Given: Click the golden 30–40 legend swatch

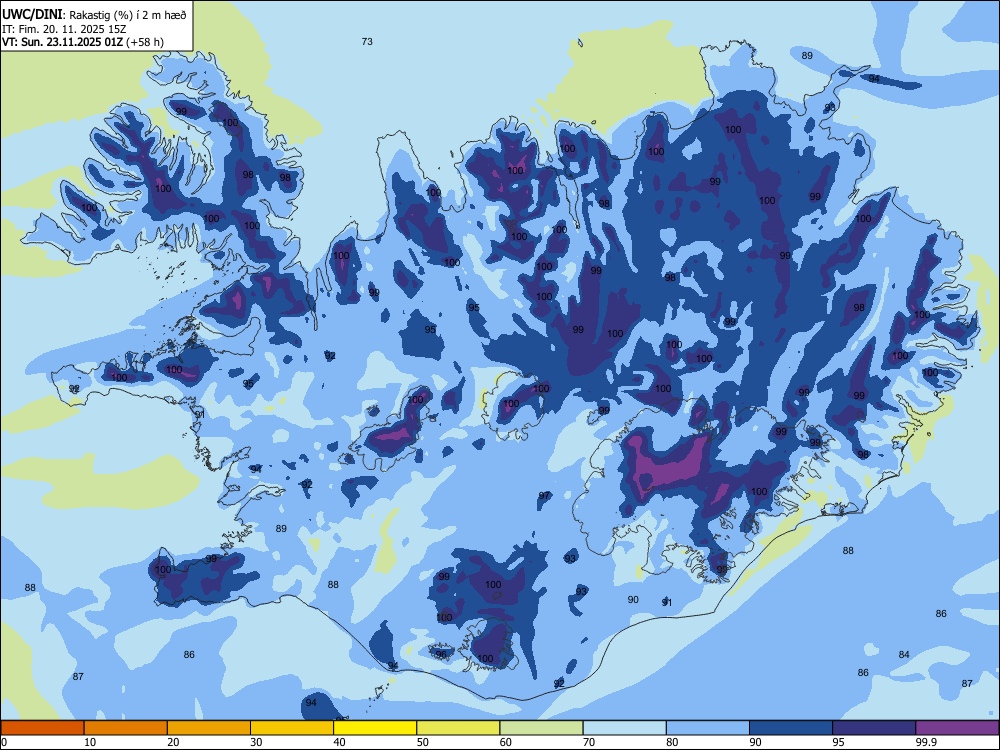Looking at the screenshot, I should click(x=291, y=728).
